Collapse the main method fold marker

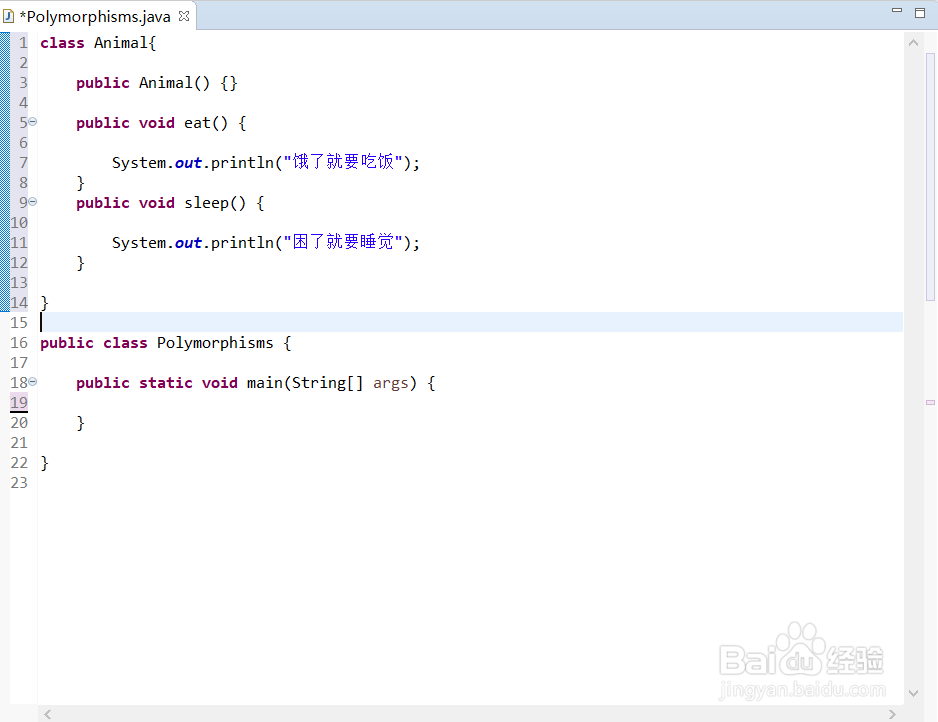31,382
